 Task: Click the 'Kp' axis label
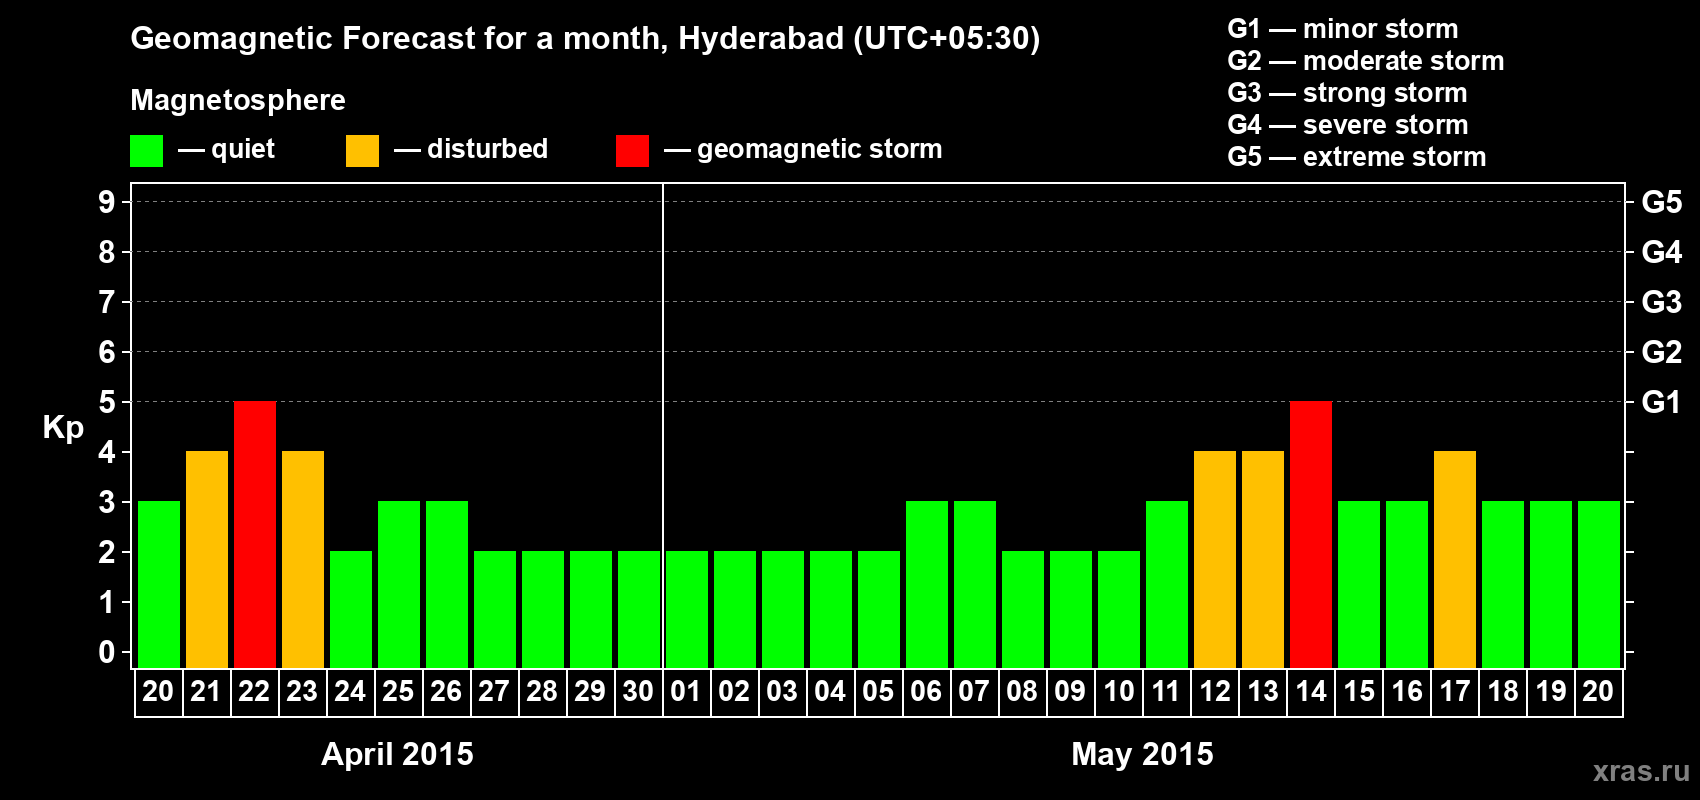point(63,428)
